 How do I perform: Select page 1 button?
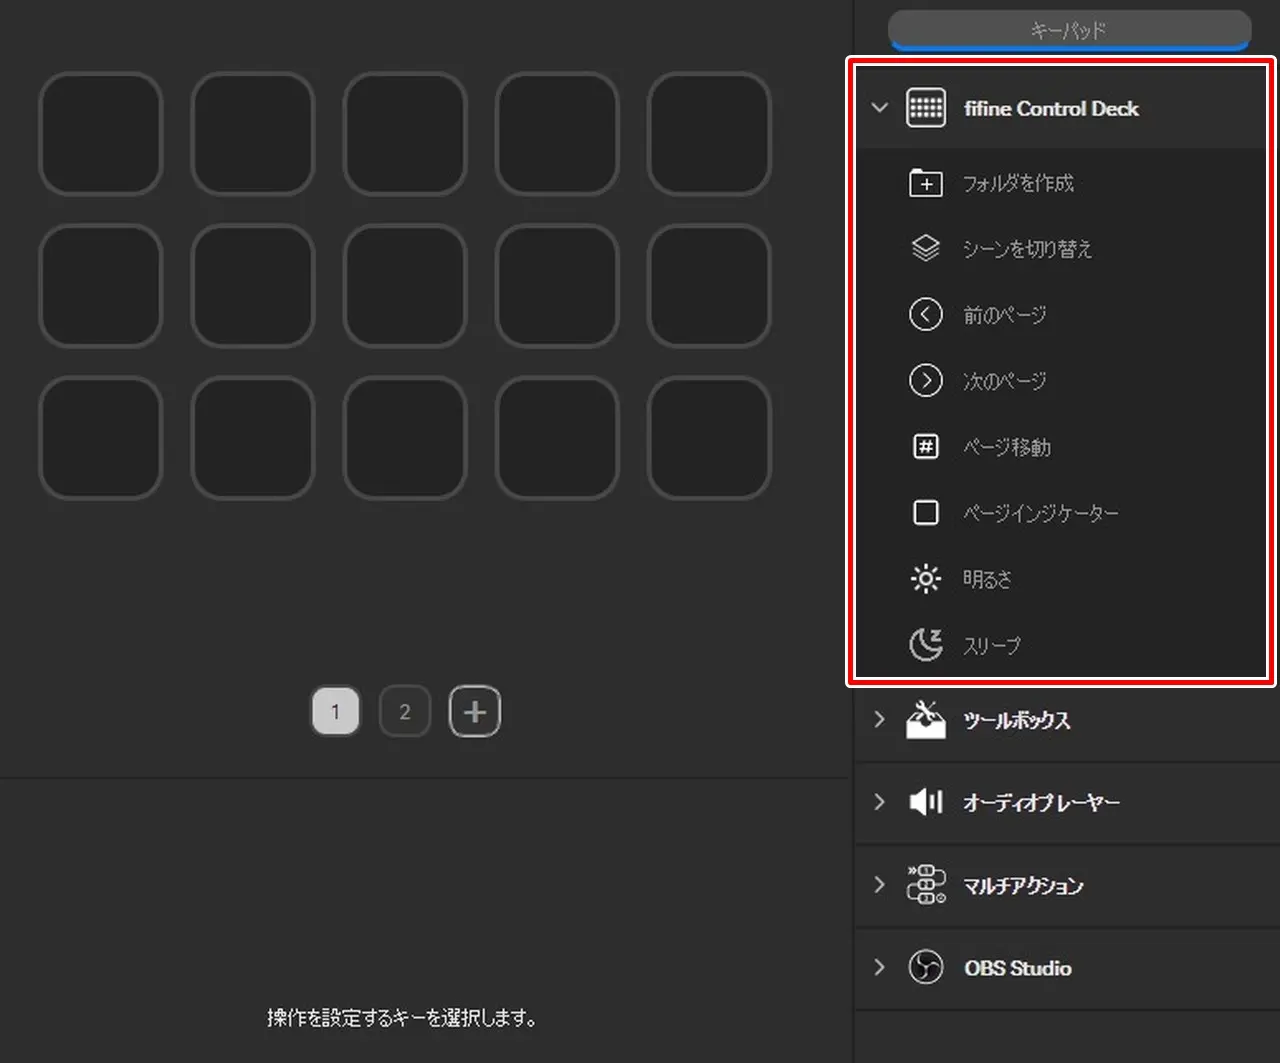[x=335, y=712]
